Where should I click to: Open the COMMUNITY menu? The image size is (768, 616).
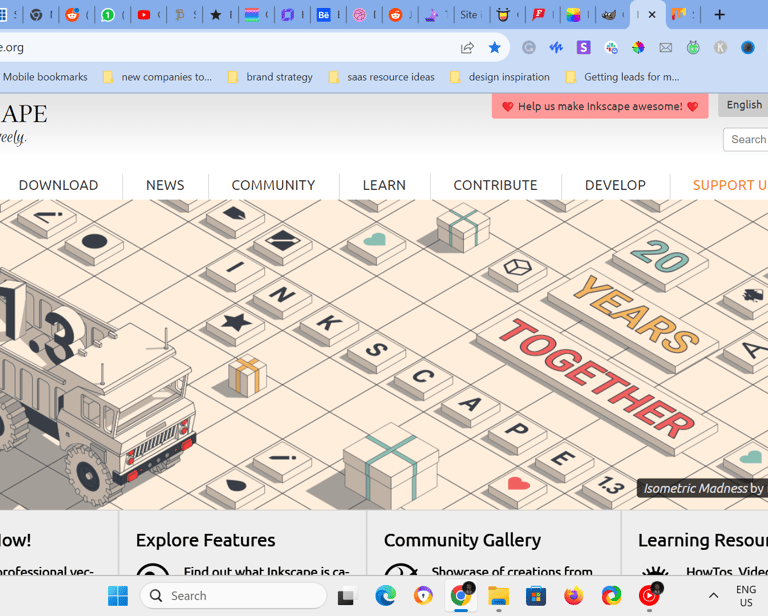tap(273, 185)
